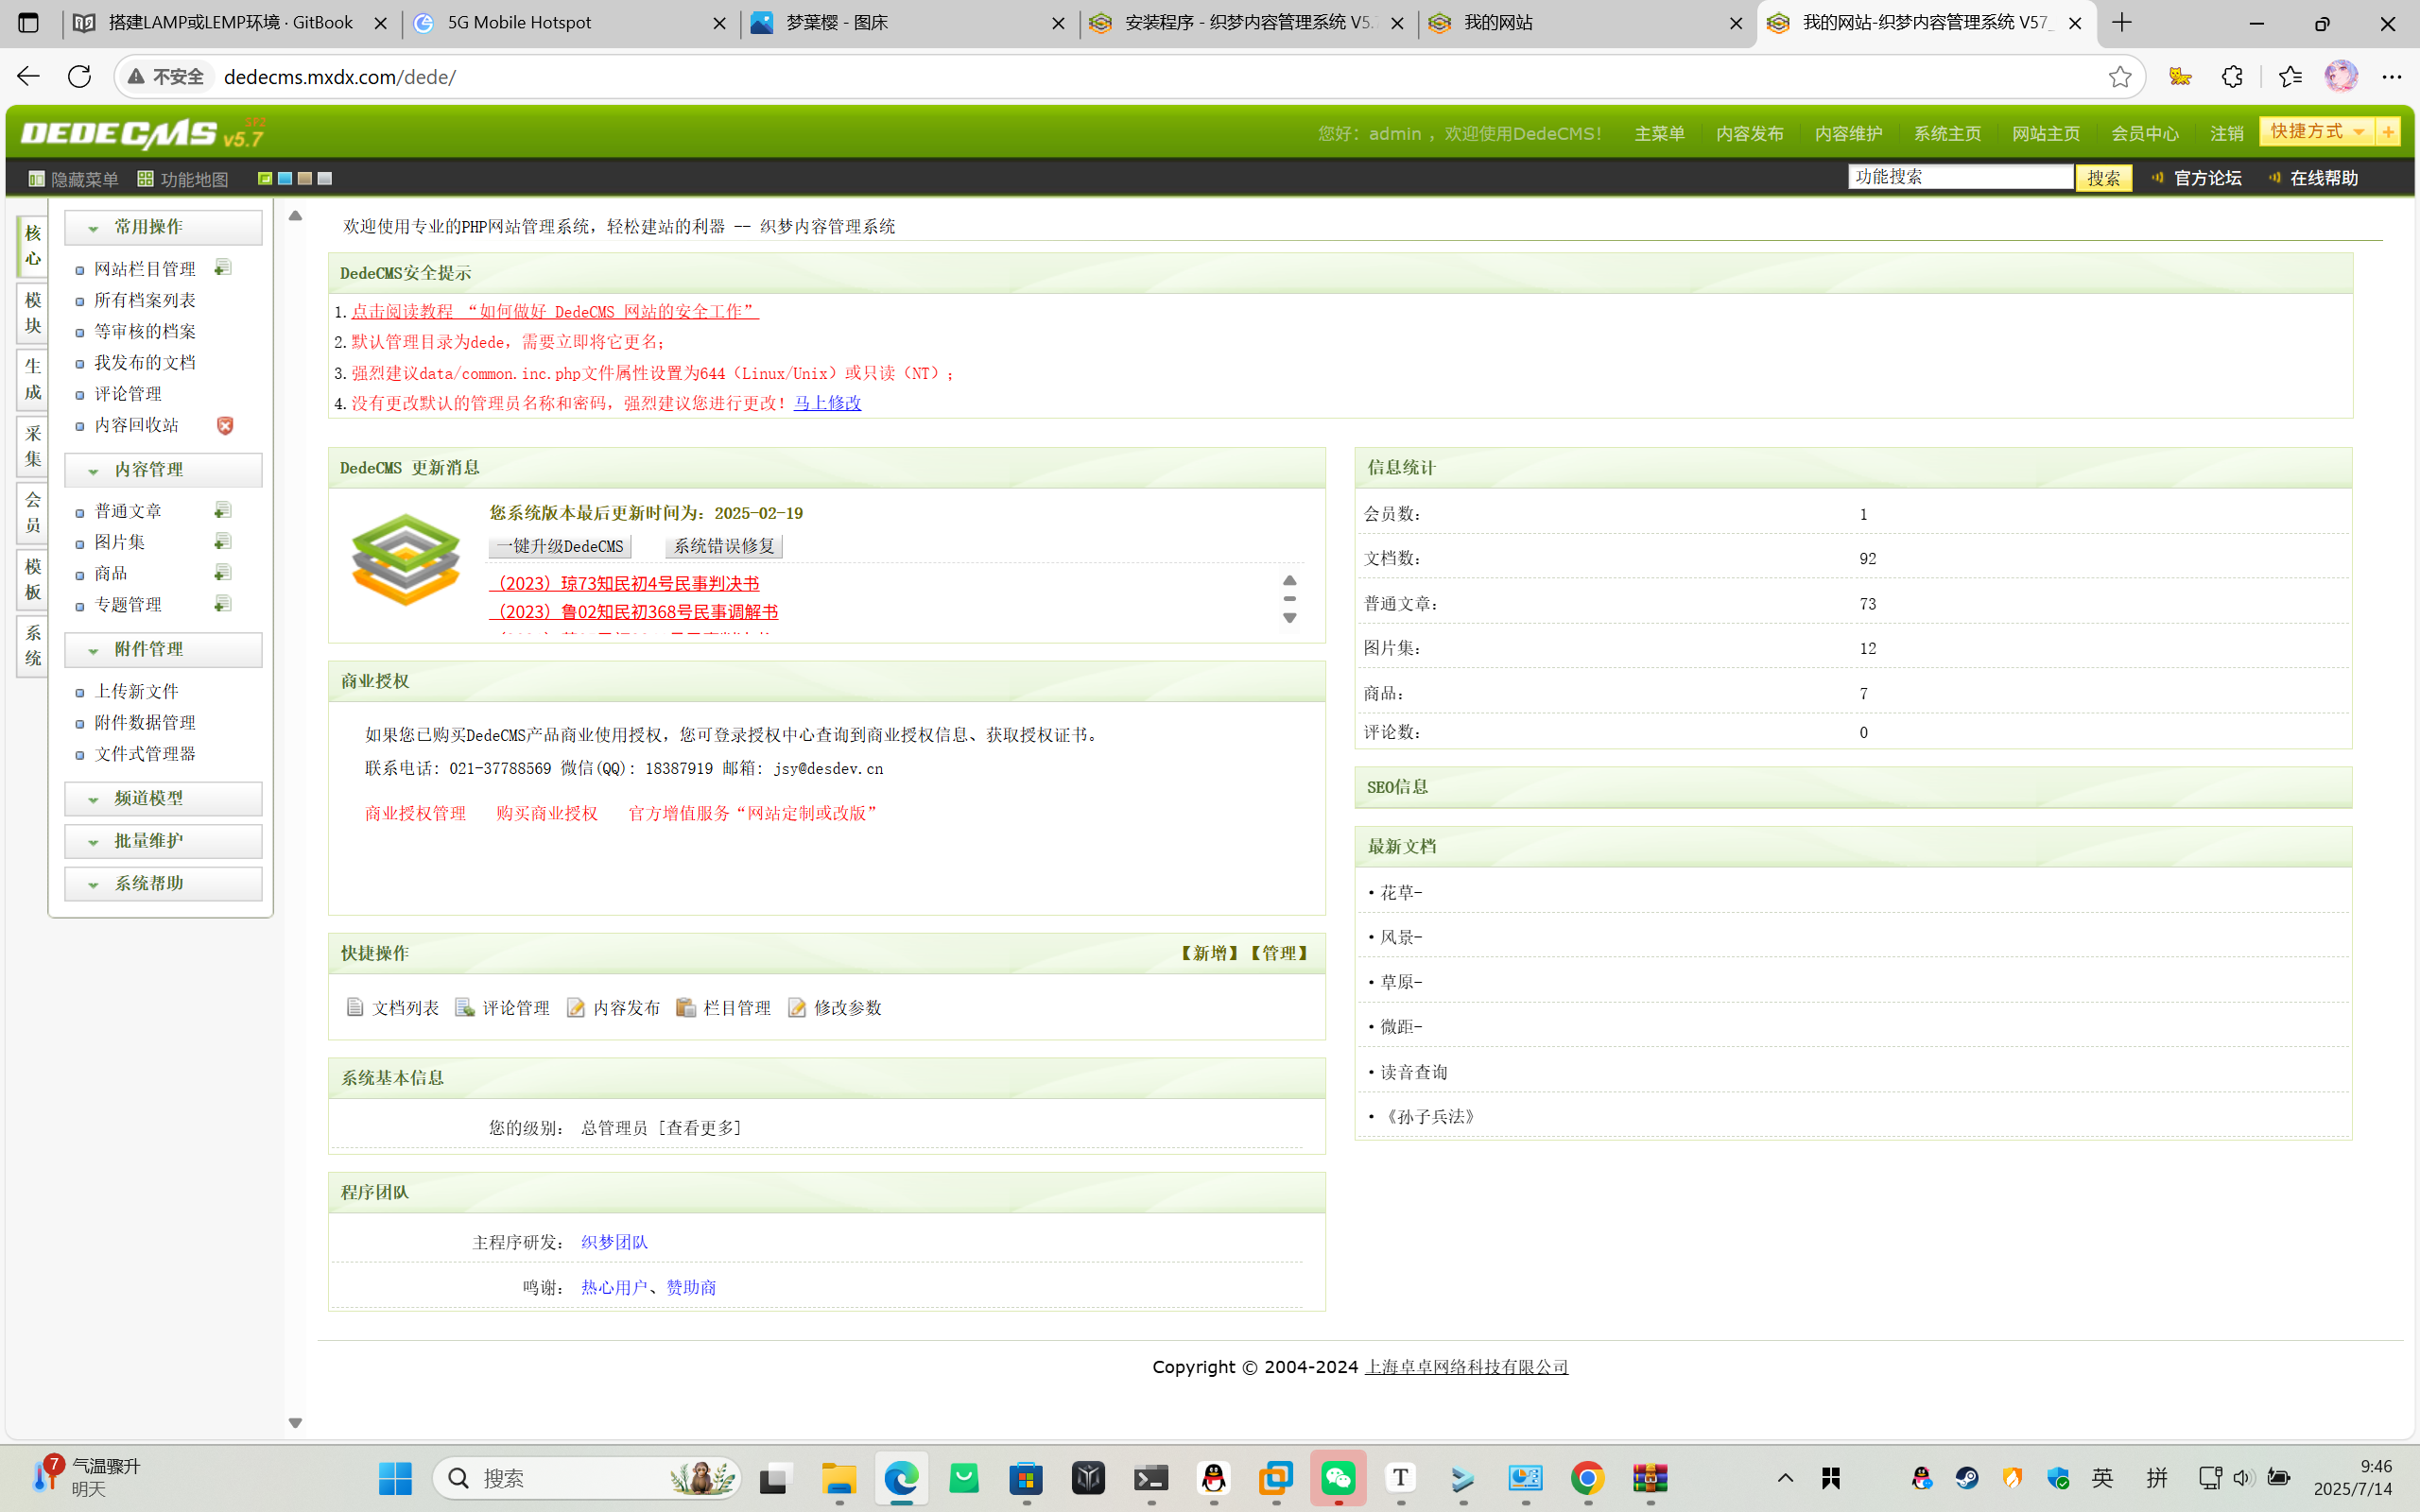Screen dimensions: 2420x1512
Task: Open the 功能地图 grid icon
Action: tap(146, 179)
